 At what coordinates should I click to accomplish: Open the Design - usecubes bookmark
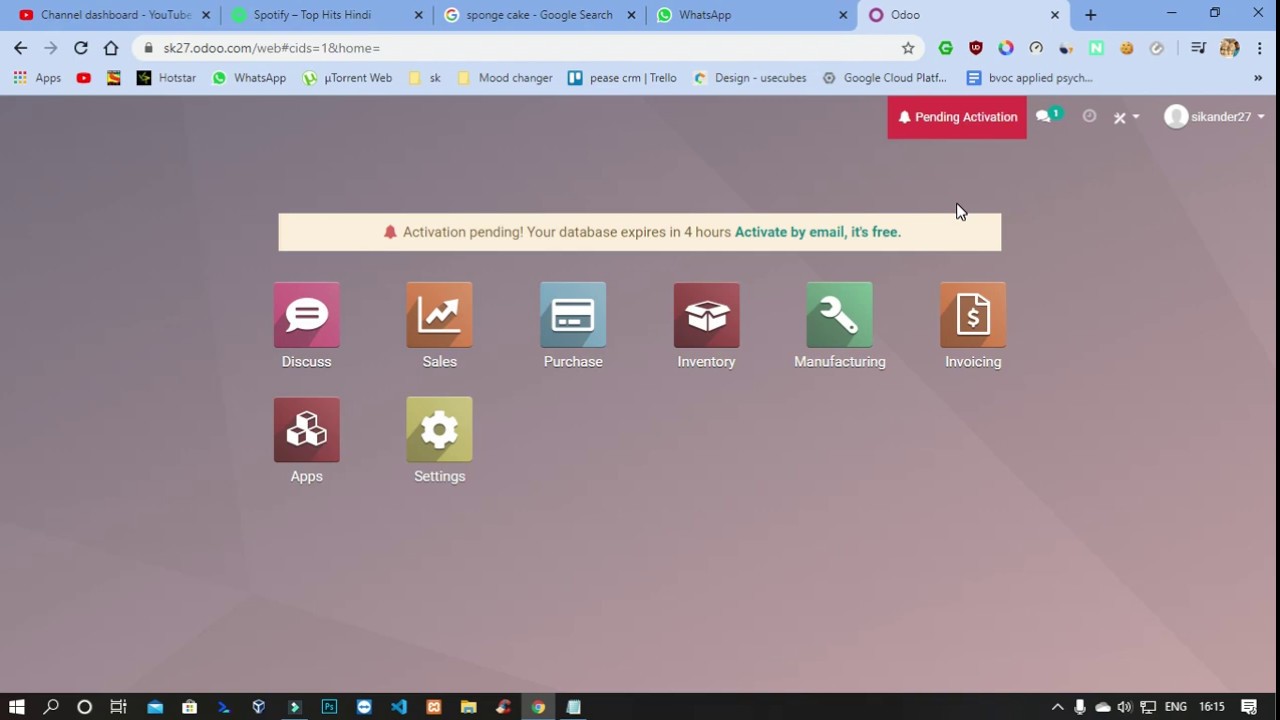749,78
